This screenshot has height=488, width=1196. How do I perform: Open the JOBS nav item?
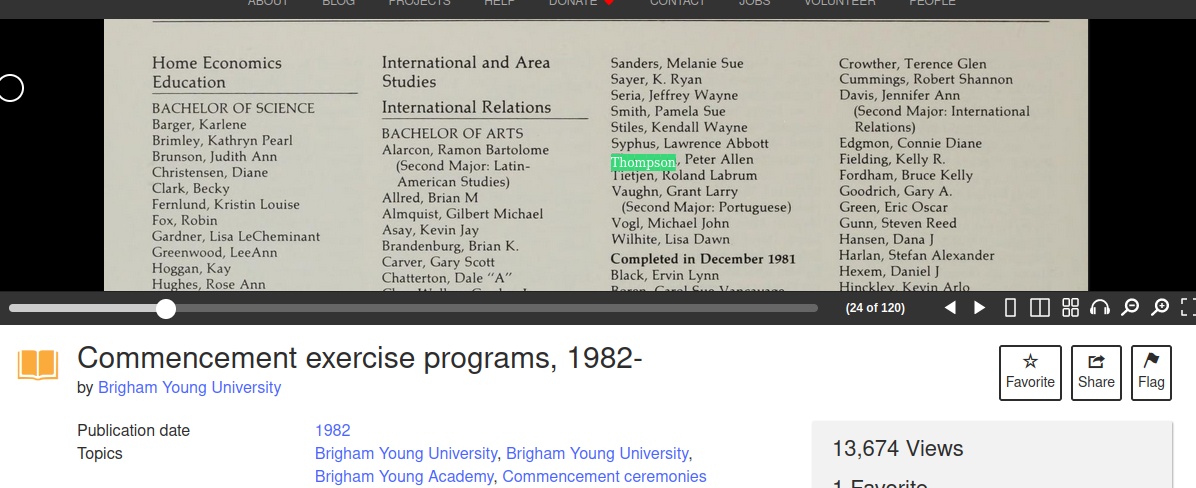pos(754,3)
